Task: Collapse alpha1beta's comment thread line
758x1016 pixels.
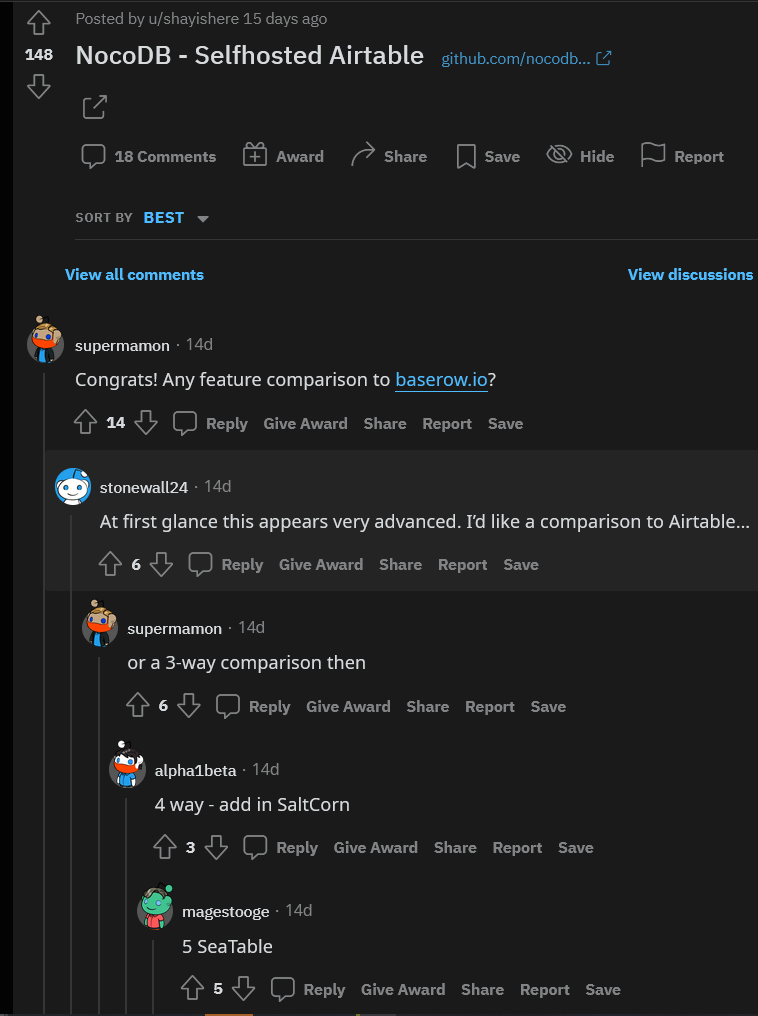Action: pos(126,900)
